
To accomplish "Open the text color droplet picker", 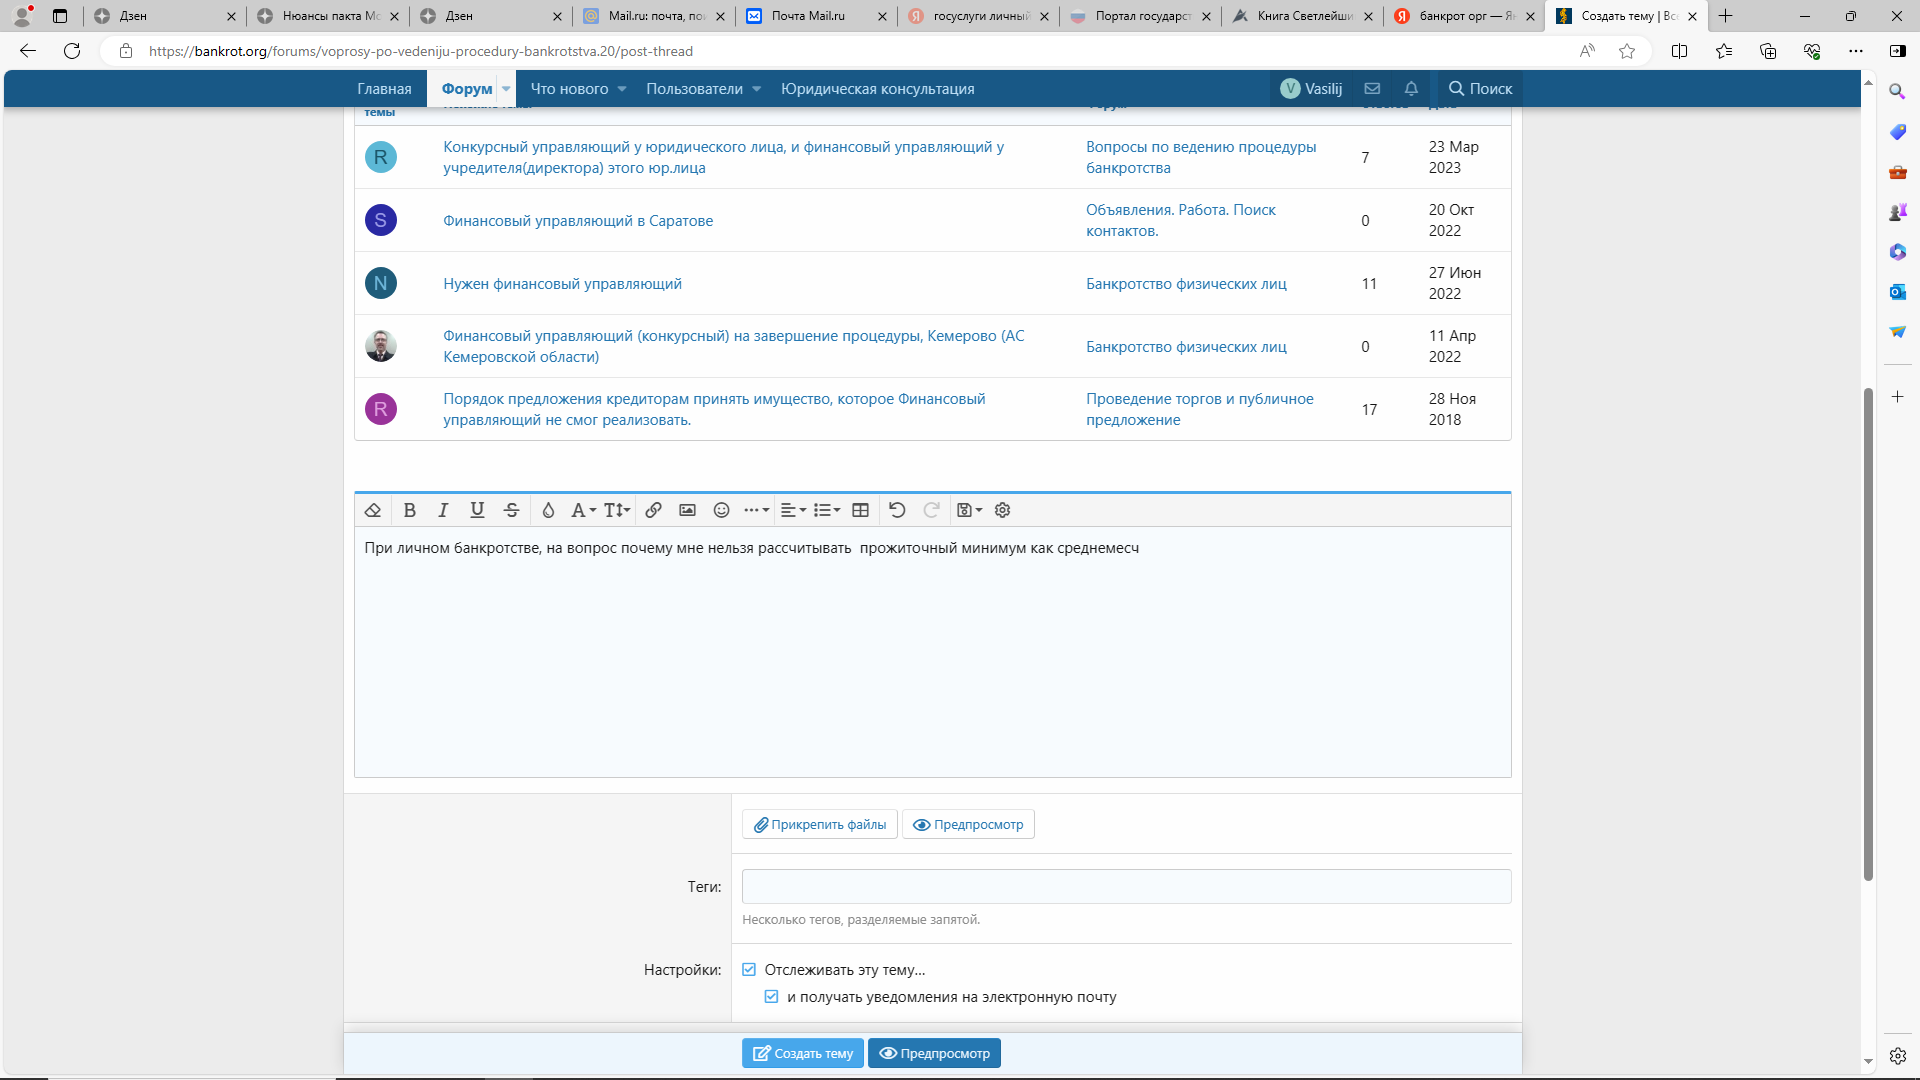I will pos(548,510).
